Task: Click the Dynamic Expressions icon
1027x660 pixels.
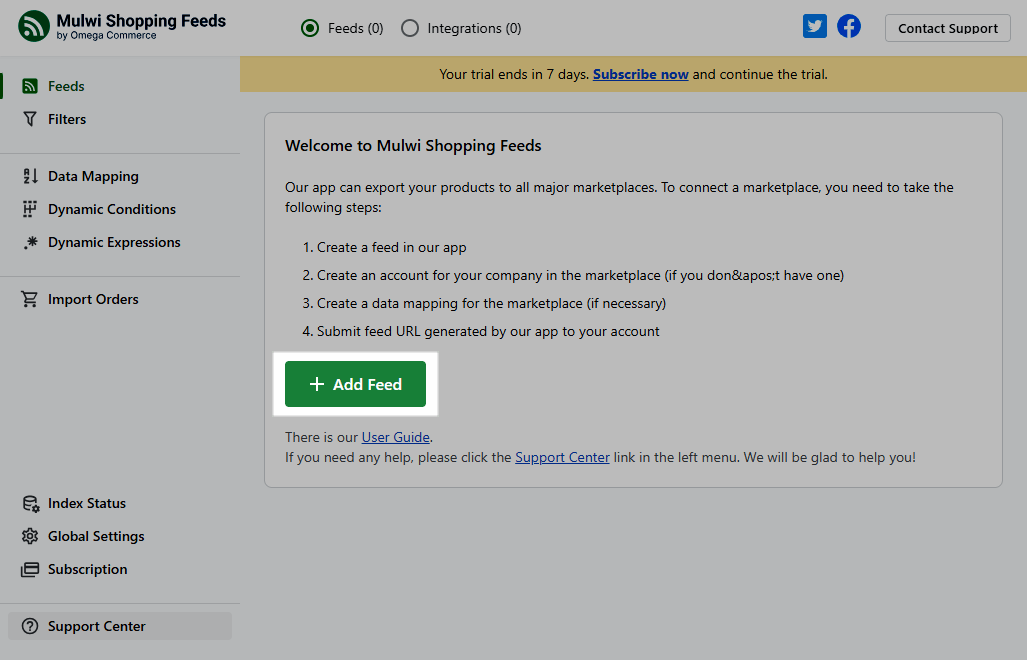Action: (30, 242)
